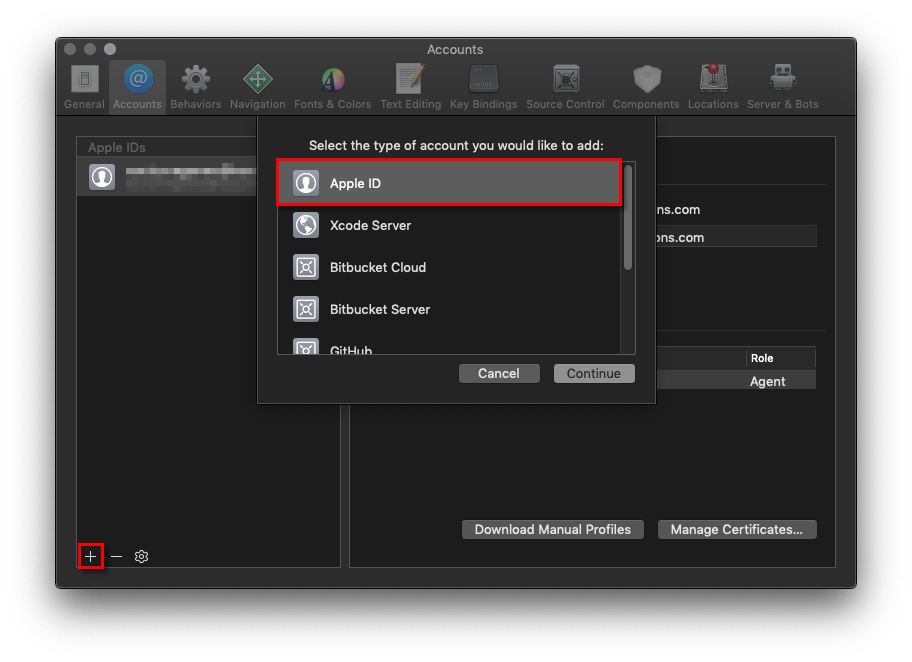This screenshot has width=912, height=662.
Task: Select the Text Editing preferences icon
Action: pos(410,86)
